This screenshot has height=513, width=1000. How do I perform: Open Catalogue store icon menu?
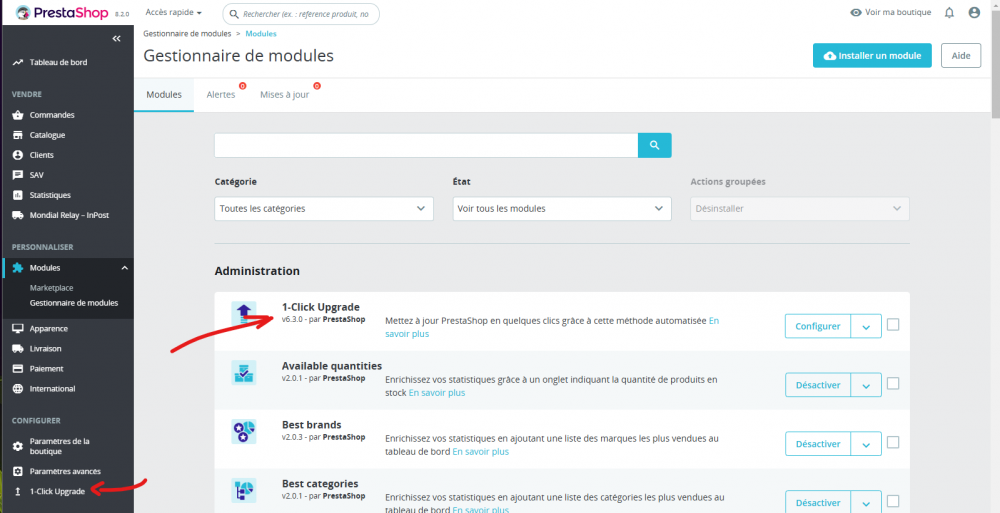[18, 135]
